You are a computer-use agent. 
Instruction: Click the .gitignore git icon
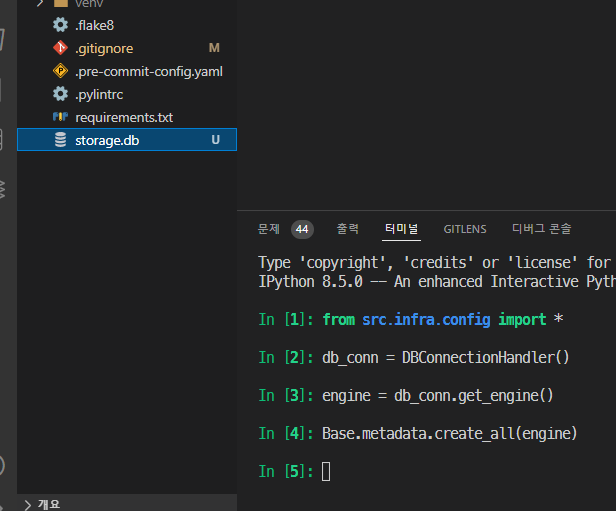(x=60, y=48)
